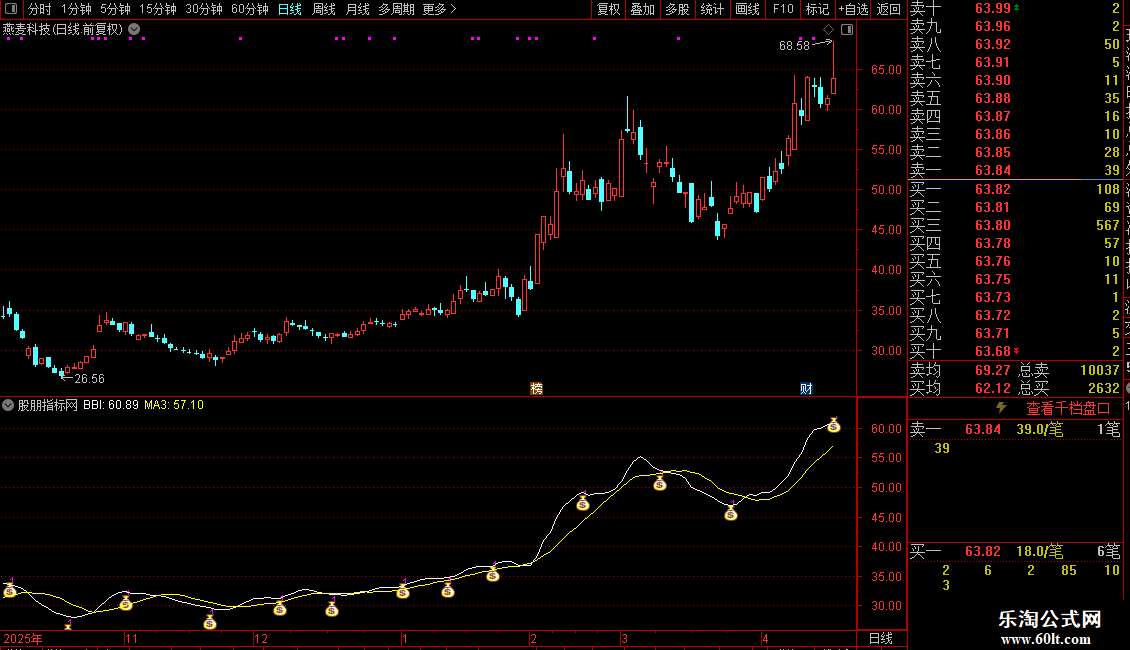The width and height of the screenshot is (1130, 650).
Task: Select 卖十 row at price 63.99
Action: pyautogui.click(x=1015, y=8)
